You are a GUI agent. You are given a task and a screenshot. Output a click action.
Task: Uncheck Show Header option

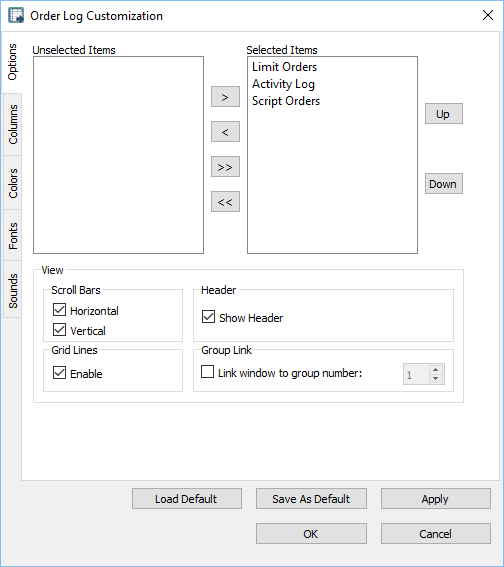tap(208, 317)
